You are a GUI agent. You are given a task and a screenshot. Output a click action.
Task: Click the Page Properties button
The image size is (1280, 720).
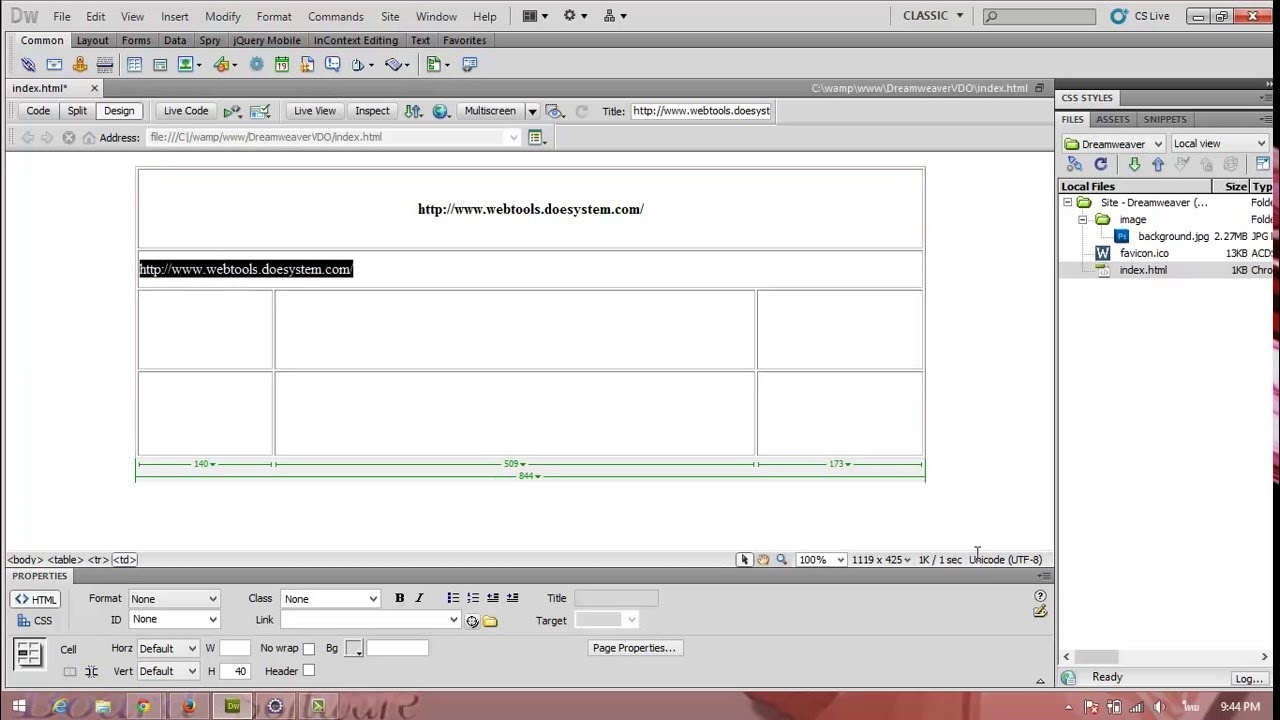click(x=634, y=648)
